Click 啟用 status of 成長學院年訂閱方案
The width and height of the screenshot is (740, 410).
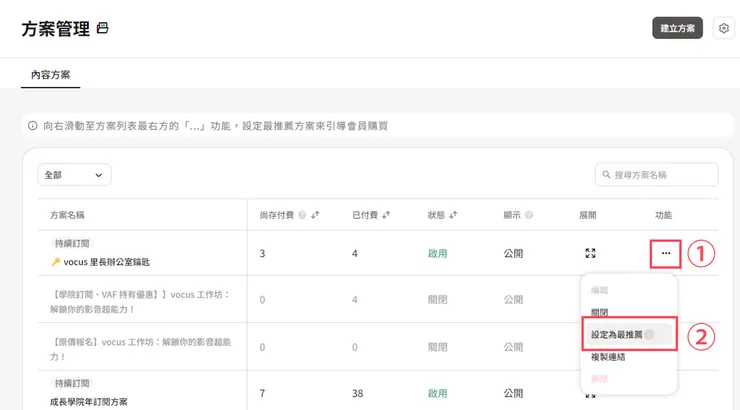pos(437,393)
